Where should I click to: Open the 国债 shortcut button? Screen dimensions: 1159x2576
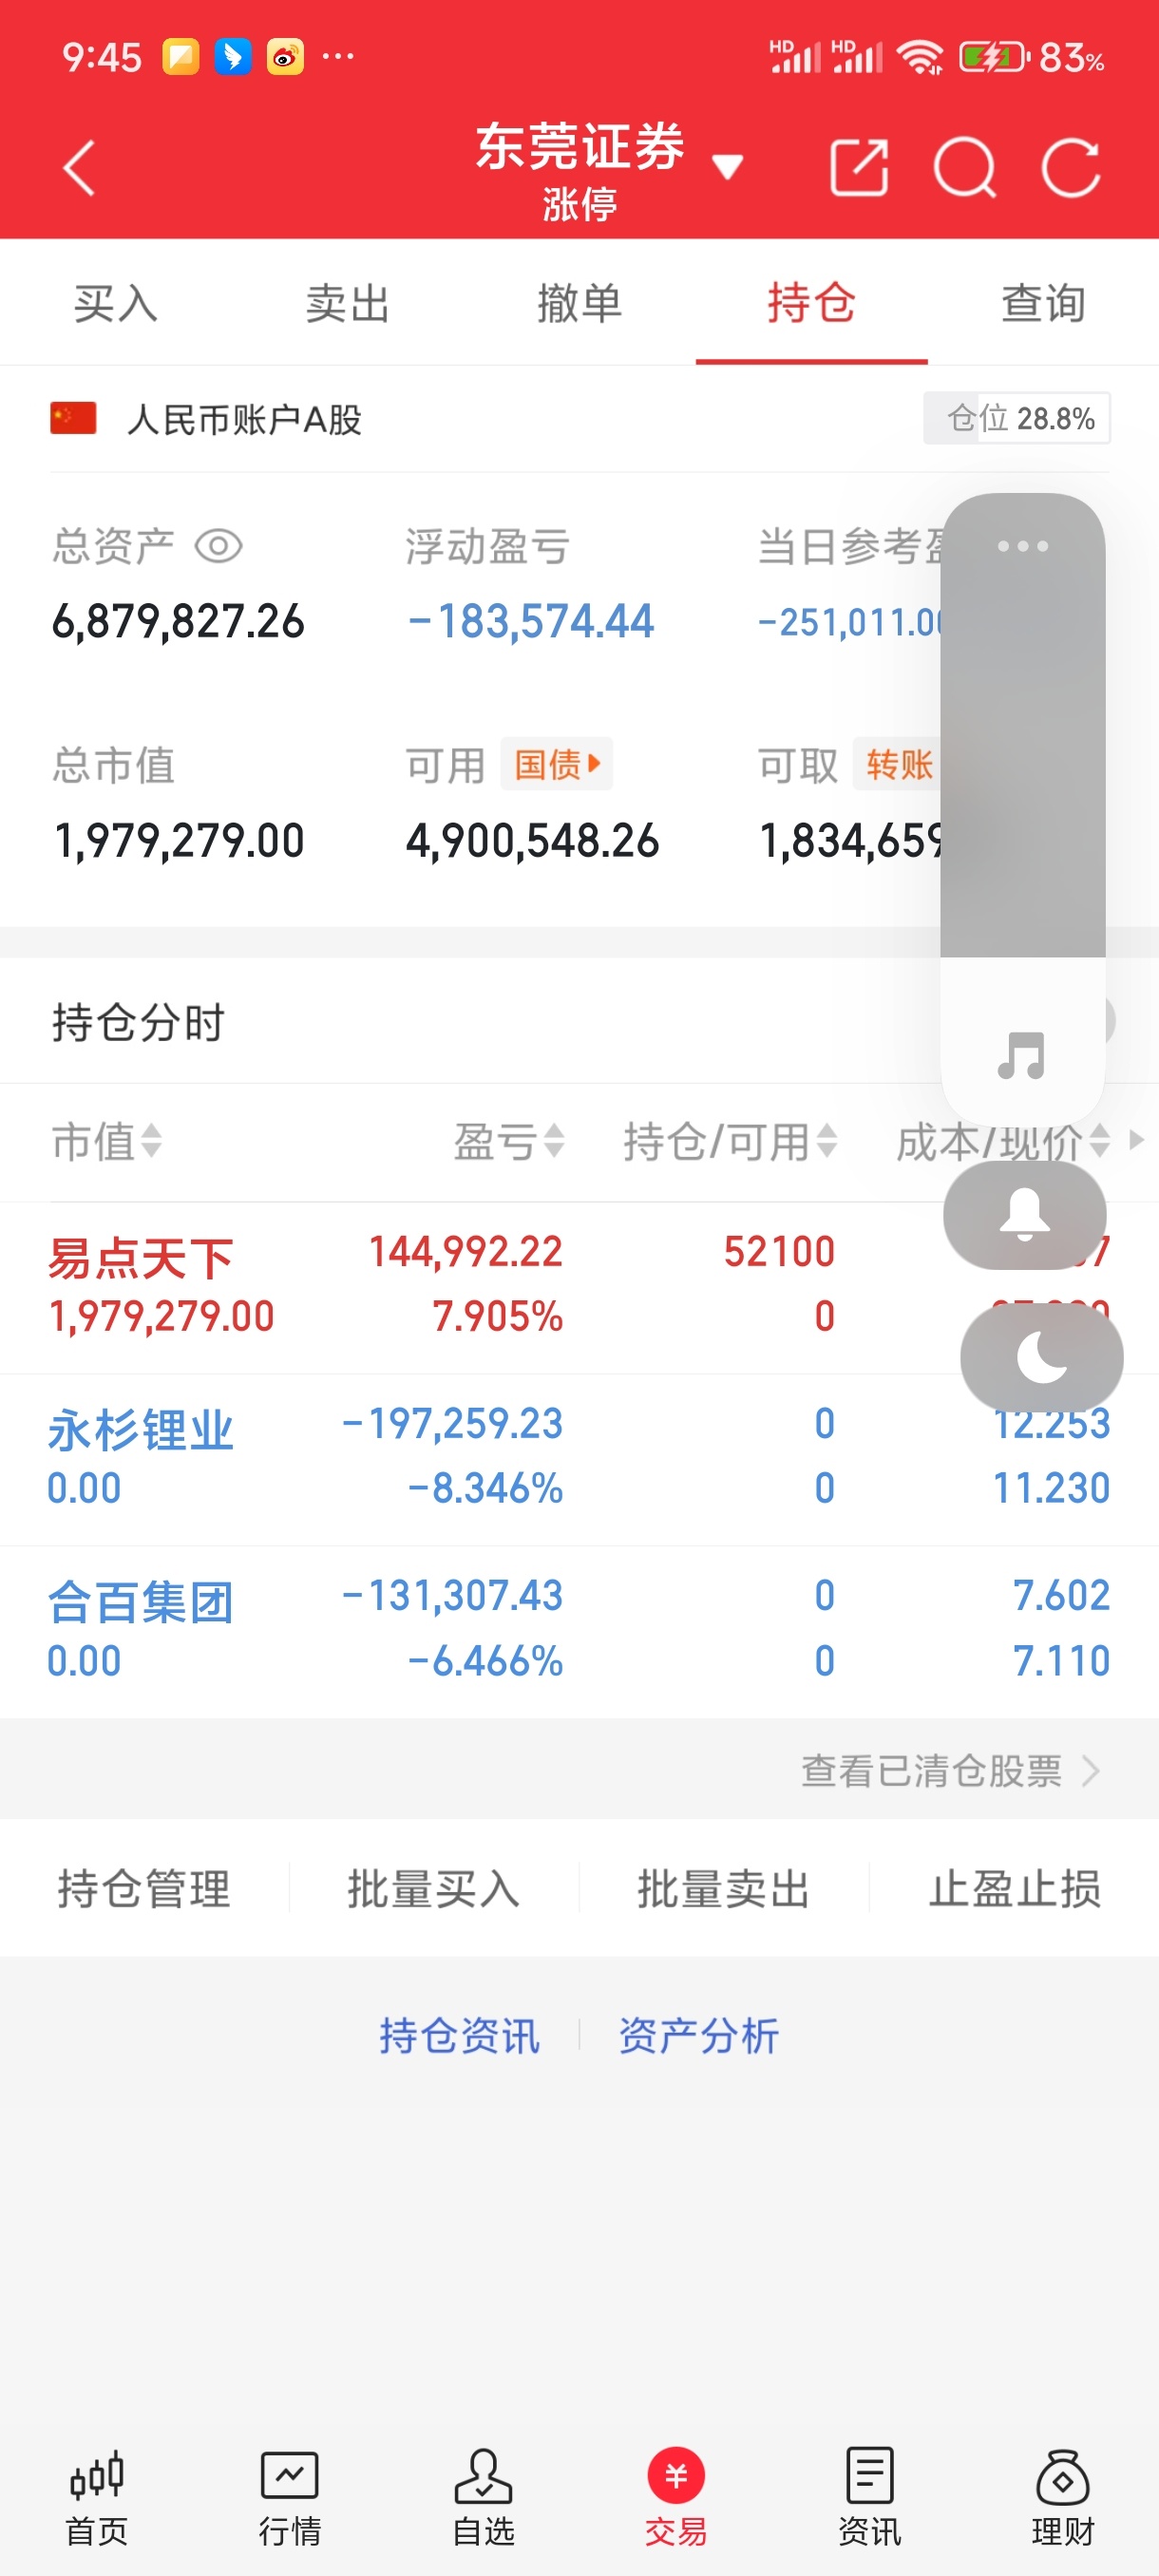(557, 765)
